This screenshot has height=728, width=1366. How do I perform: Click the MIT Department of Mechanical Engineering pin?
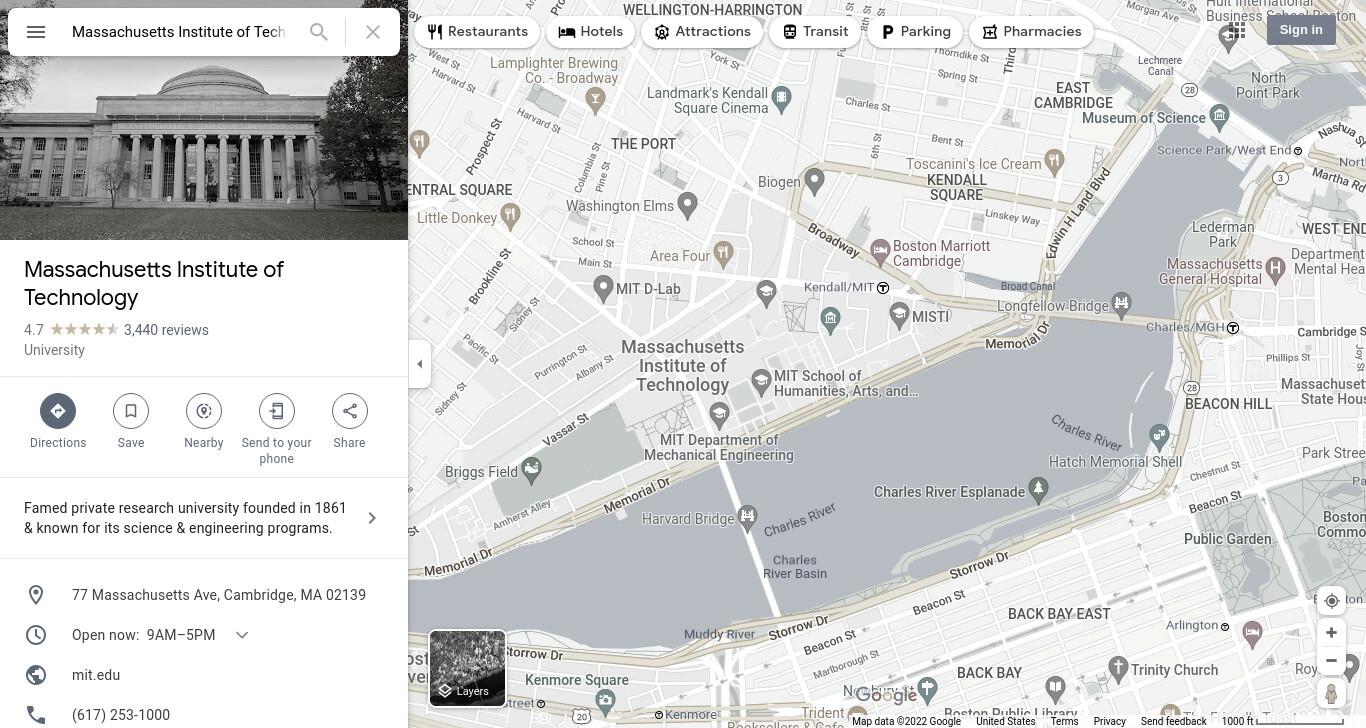[x=719, y=413]
